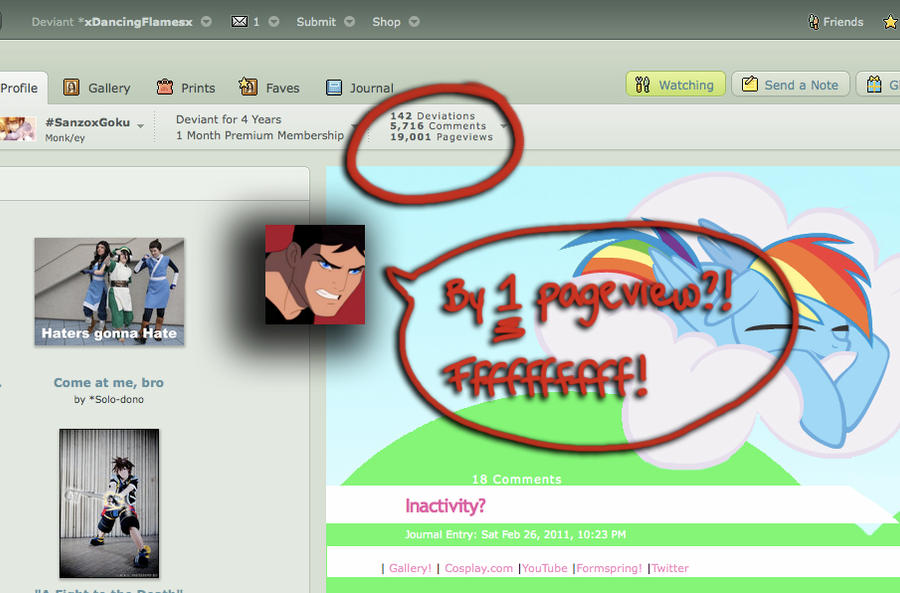
Task: Click the '19,001 Pageviews' stat
Action: (x=441, y=137)
